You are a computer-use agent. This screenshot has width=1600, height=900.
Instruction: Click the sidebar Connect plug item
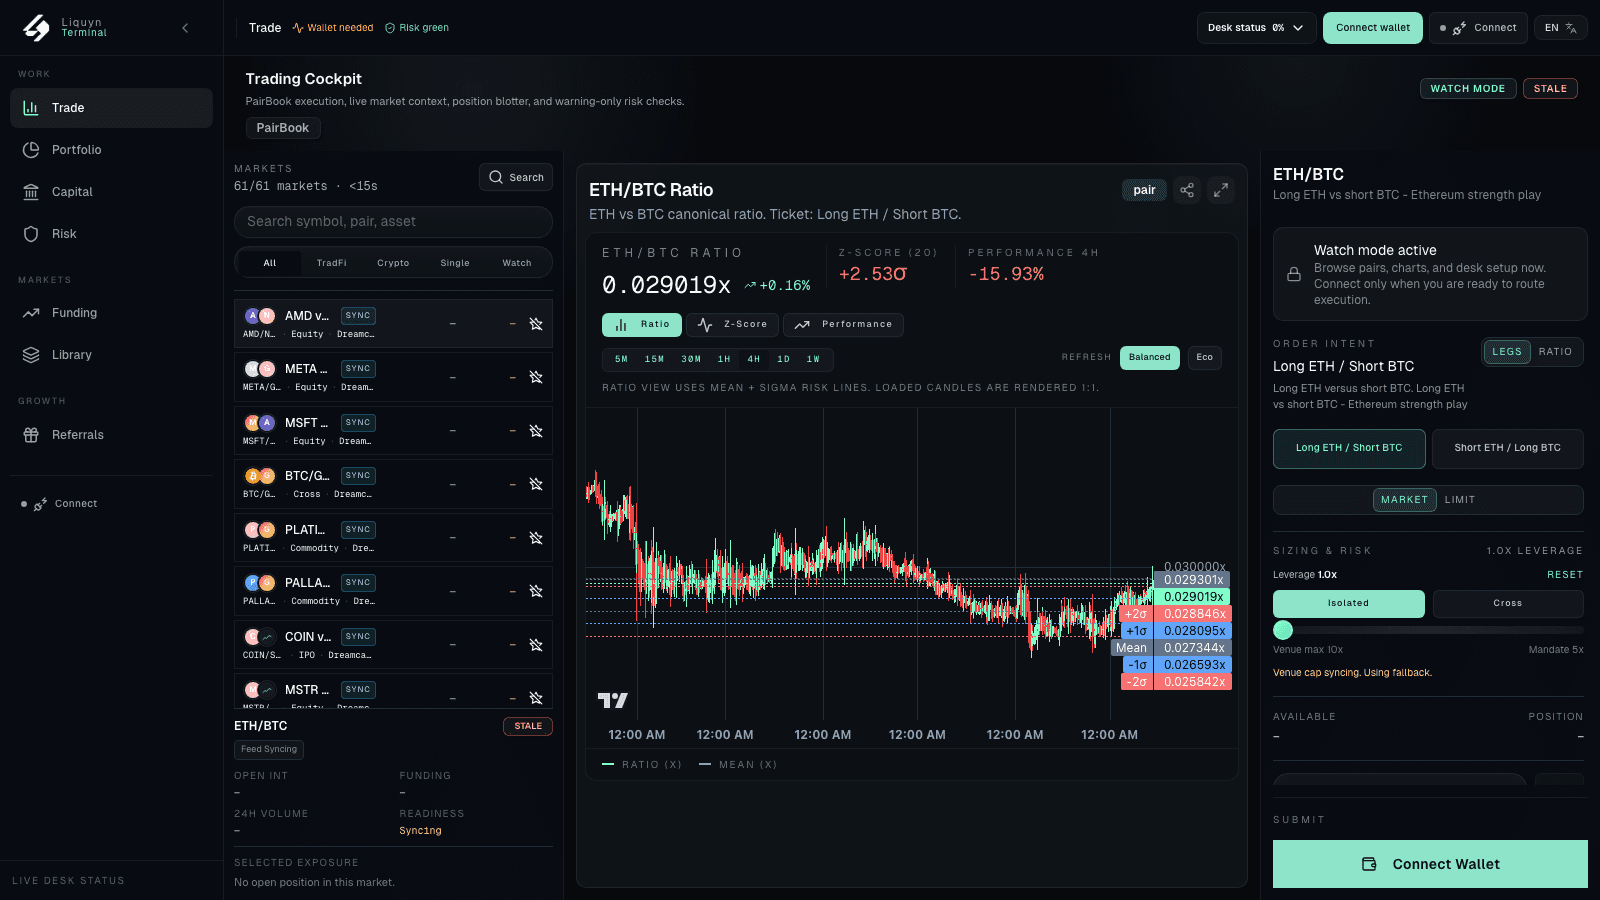[60, 504]
